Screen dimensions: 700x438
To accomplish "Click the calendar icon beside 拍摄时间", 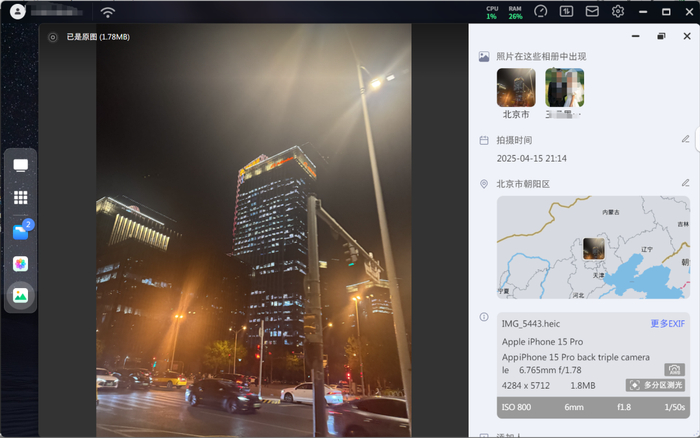I will 484,141.
